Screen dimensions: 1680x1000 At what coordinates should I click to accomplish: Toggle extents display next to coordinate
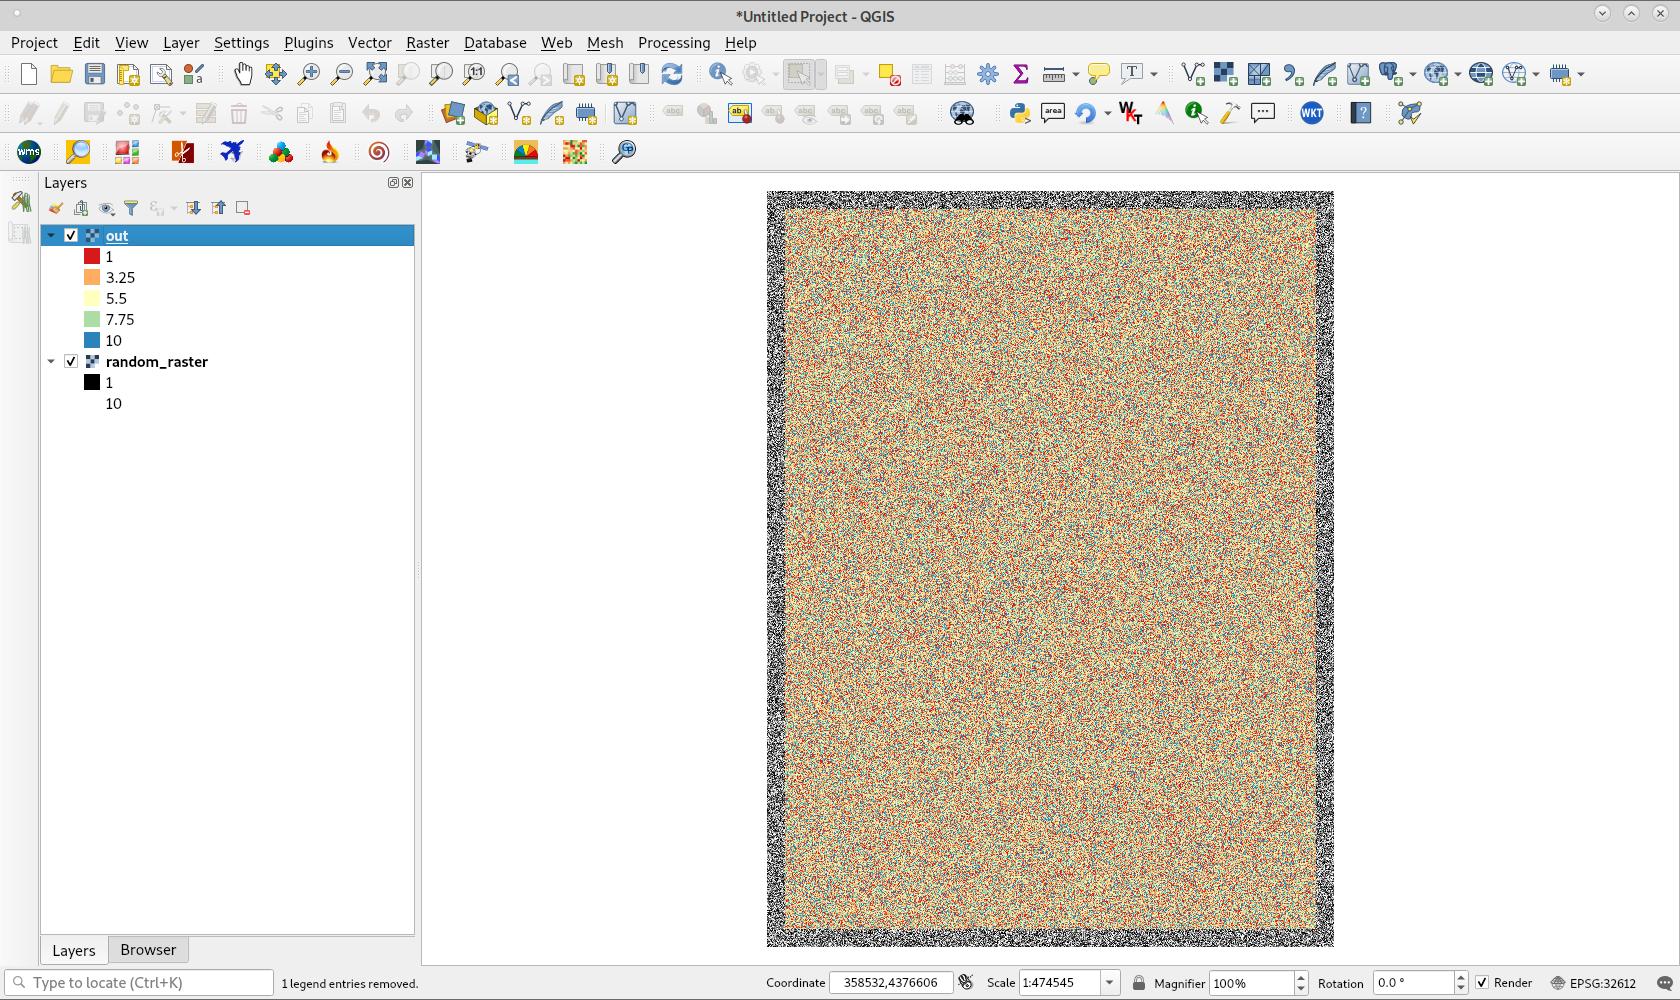965,983
